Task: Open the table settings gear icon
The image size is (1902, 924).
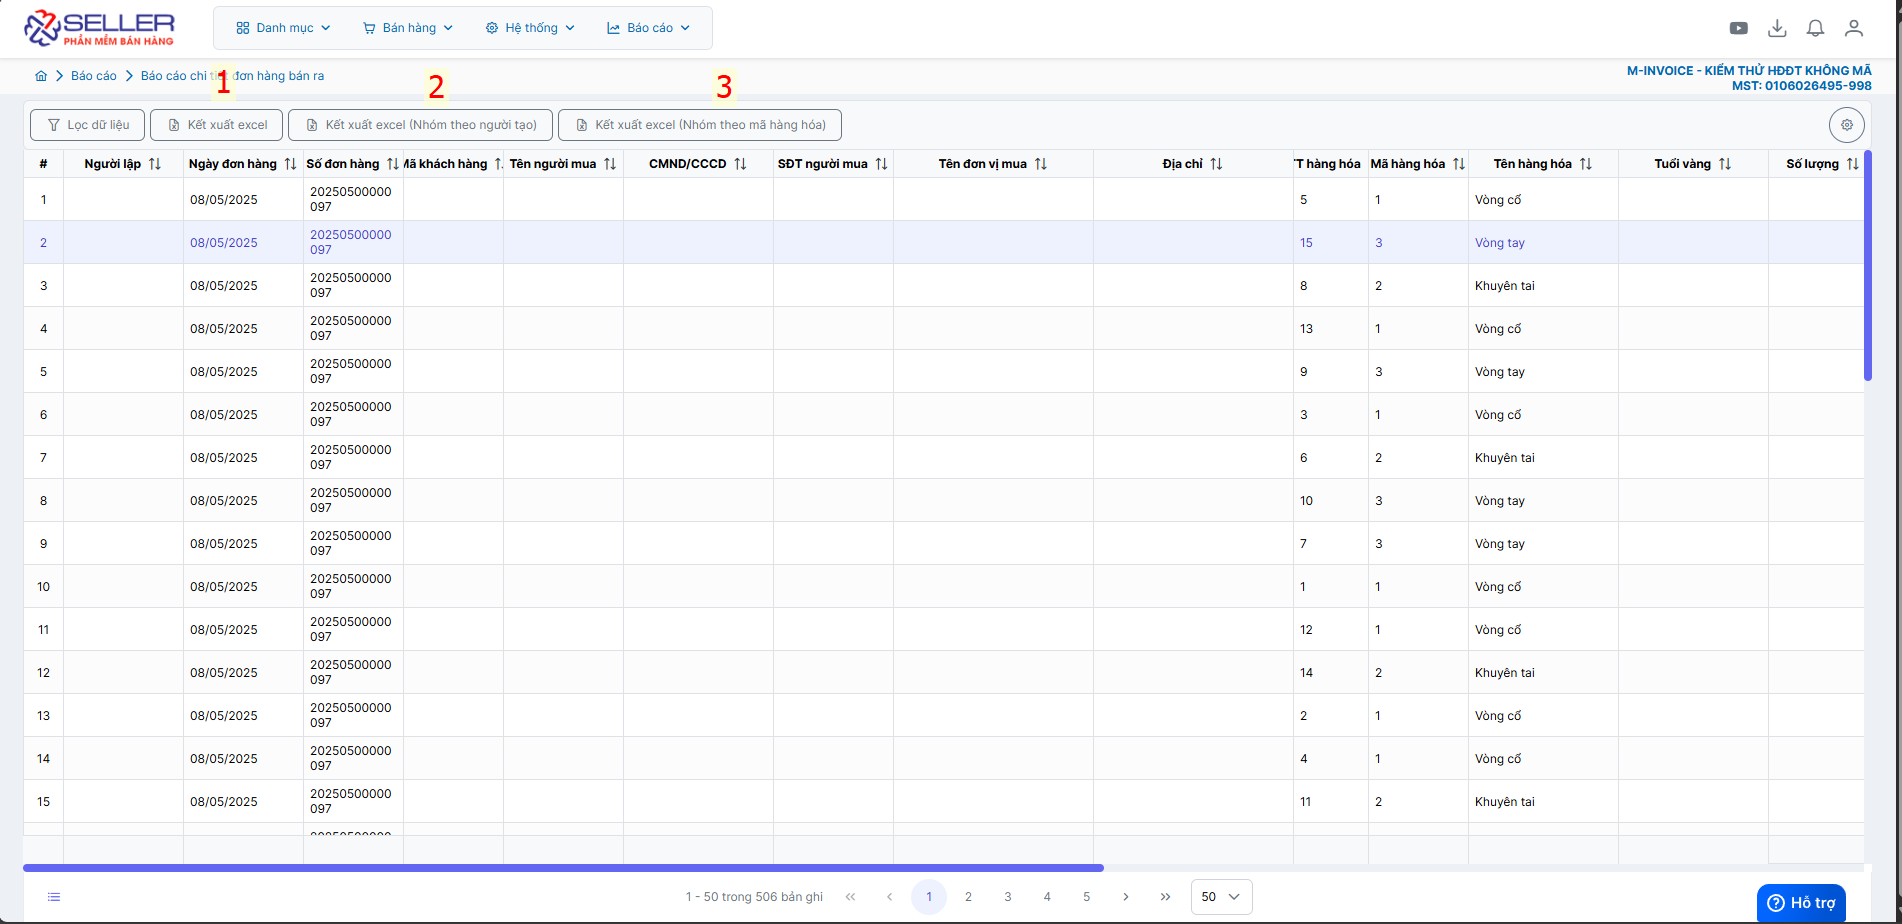Action: pyautogui.click(x=1847, y=125)
